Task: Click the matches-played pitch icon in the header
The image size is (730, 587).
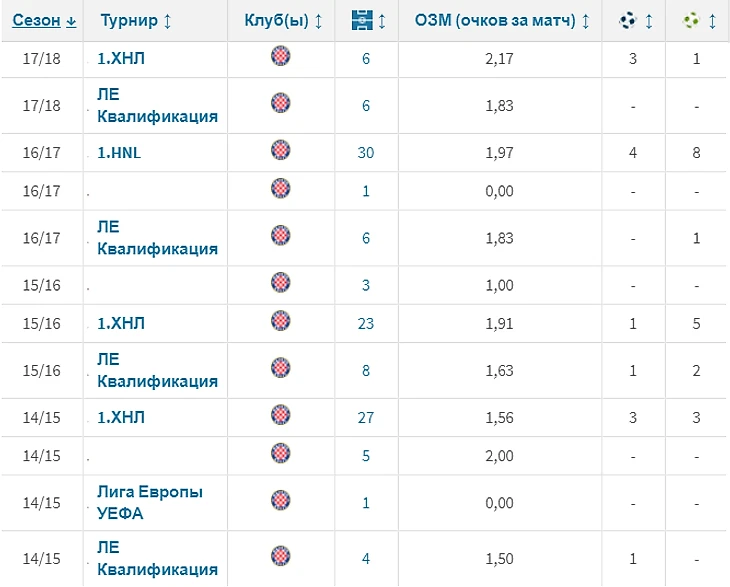Action: pyautogui.click(x=365, y=20)
